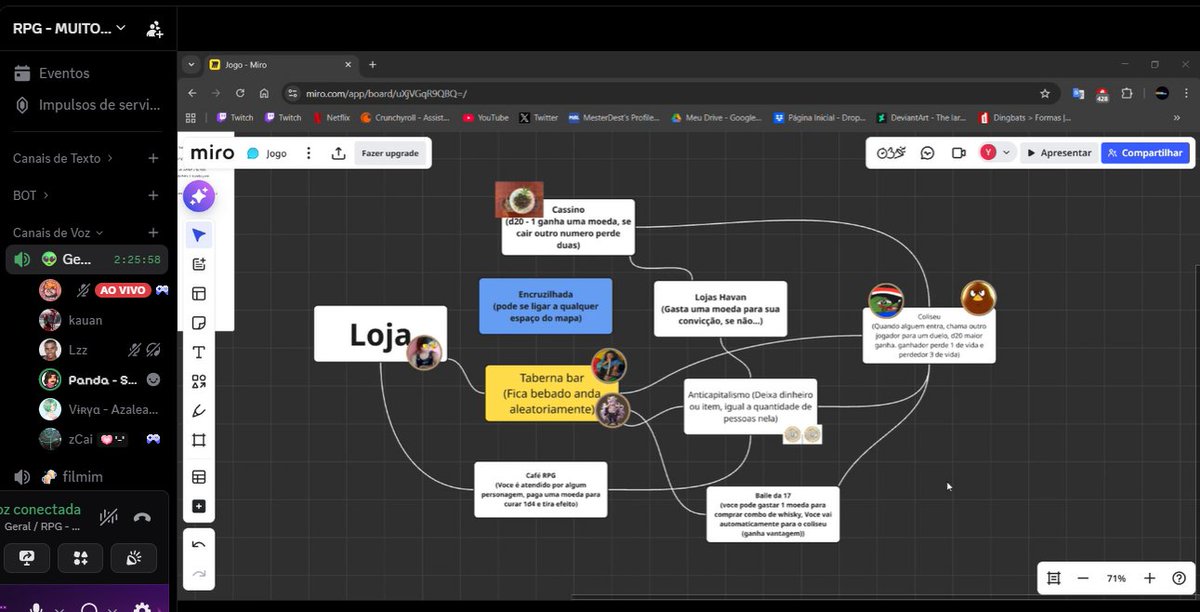Start a video call in Miro
1200x612 pixels.
point(958,153)
